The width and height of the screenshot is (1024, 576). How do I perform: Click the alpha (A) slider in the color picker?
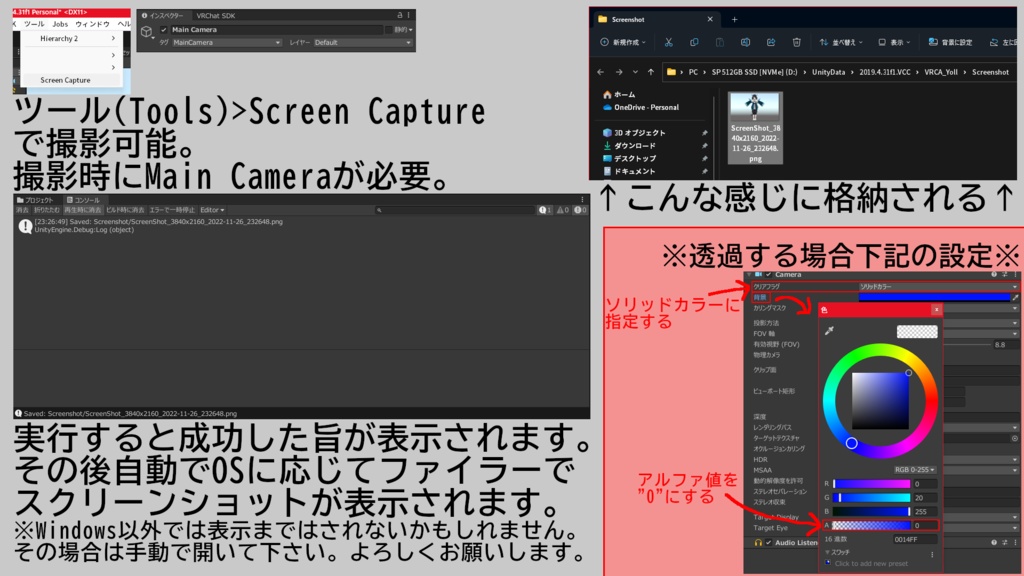(872, 524)
